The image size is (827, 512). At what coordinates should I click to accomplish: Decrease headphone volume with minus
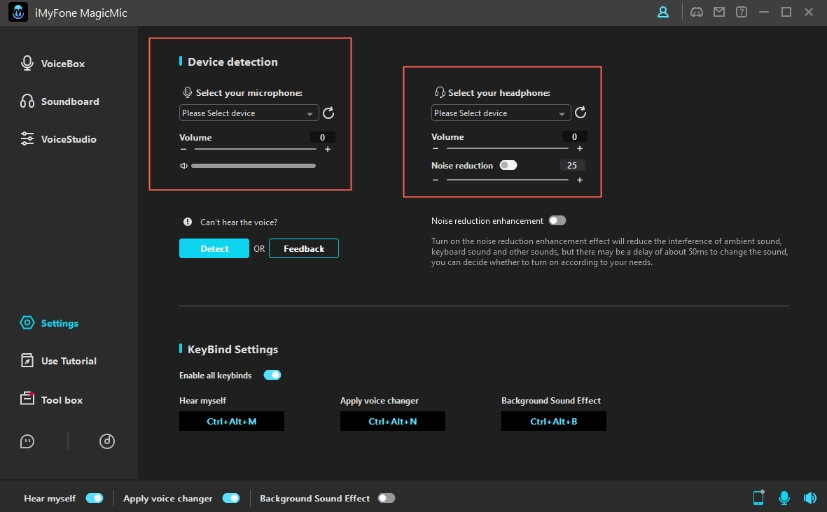click(x=435, y=149)
